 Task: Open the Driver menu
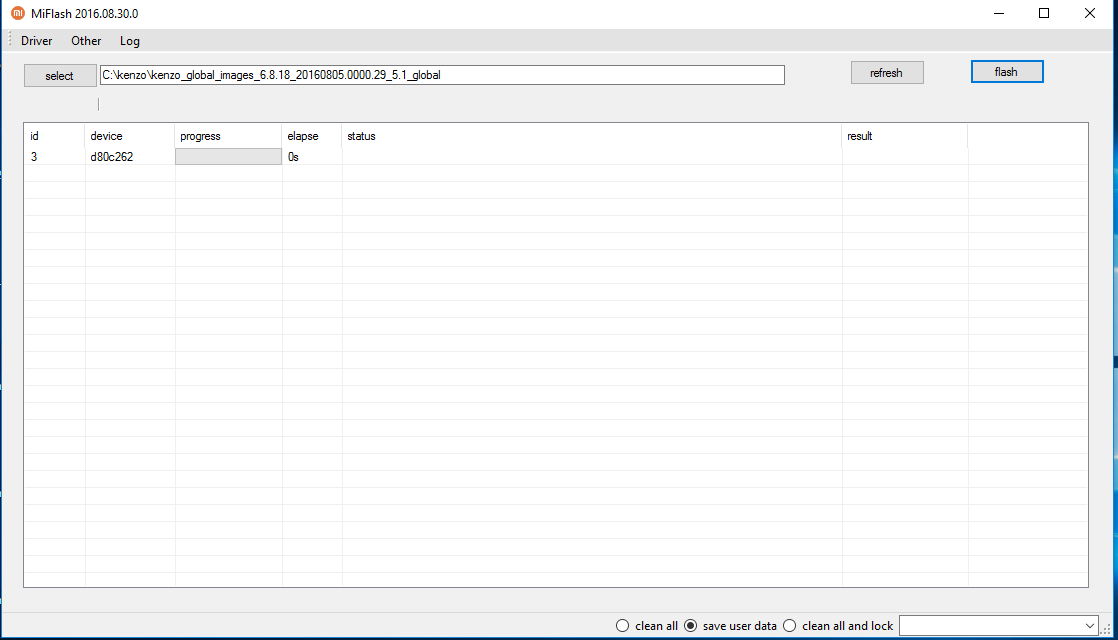[x=36, y=41]
